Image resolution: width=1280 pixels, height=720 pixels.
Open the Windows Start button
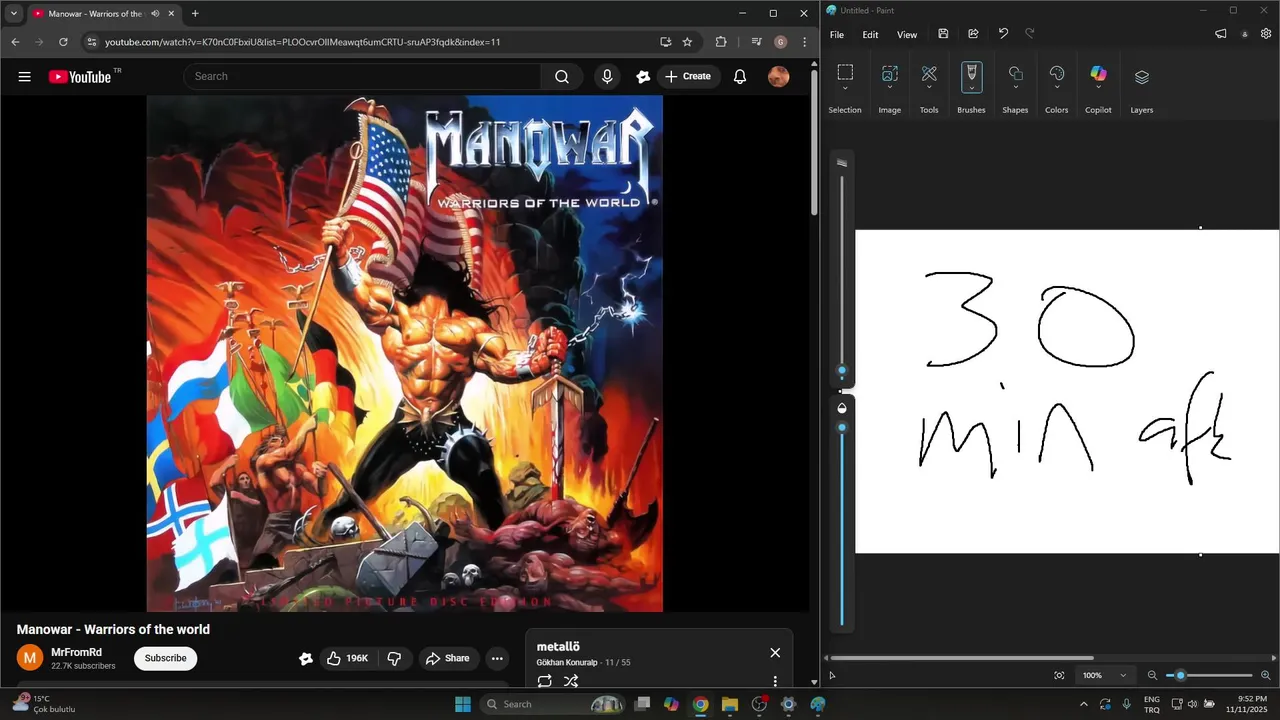(463, 704)
